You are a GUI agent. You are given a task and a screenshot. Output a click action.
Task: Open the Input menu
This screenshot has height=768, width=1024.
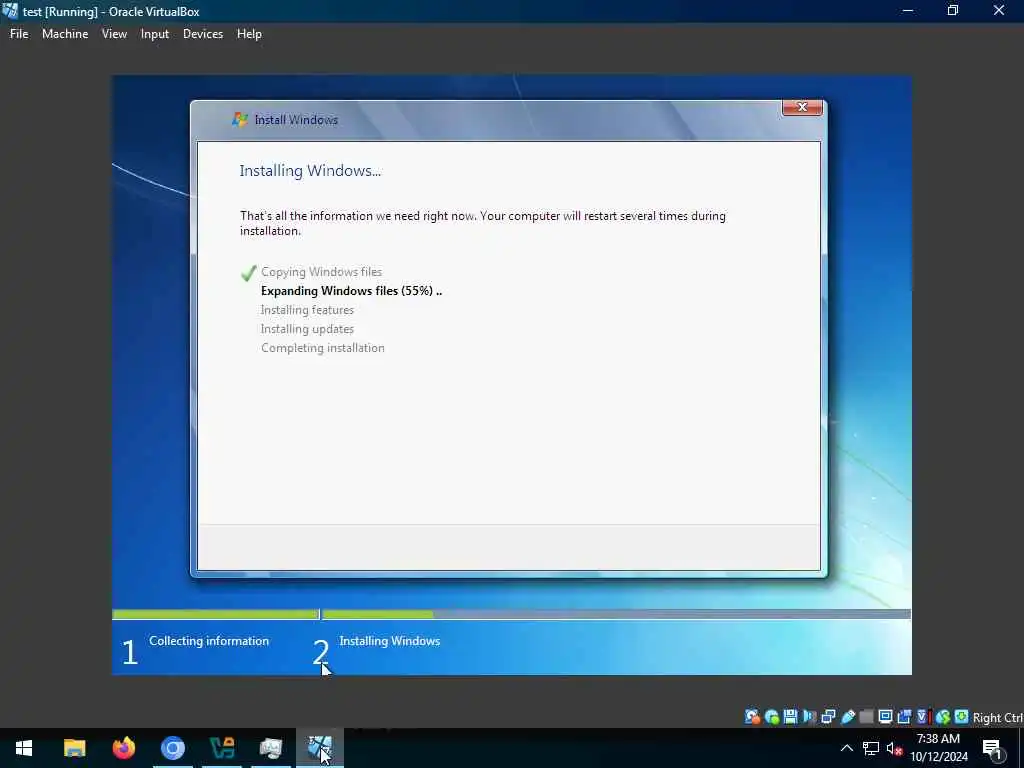(155, 34)
